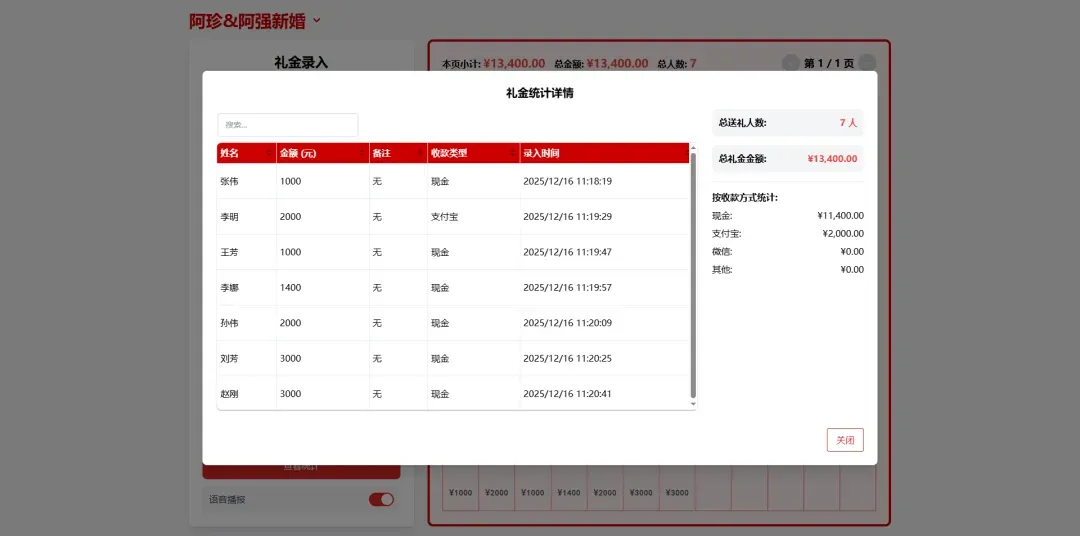Click the 礼金统计详情 dialog title
The width and height of the screenshot is (1080, 536).
[x=539, y=93]
